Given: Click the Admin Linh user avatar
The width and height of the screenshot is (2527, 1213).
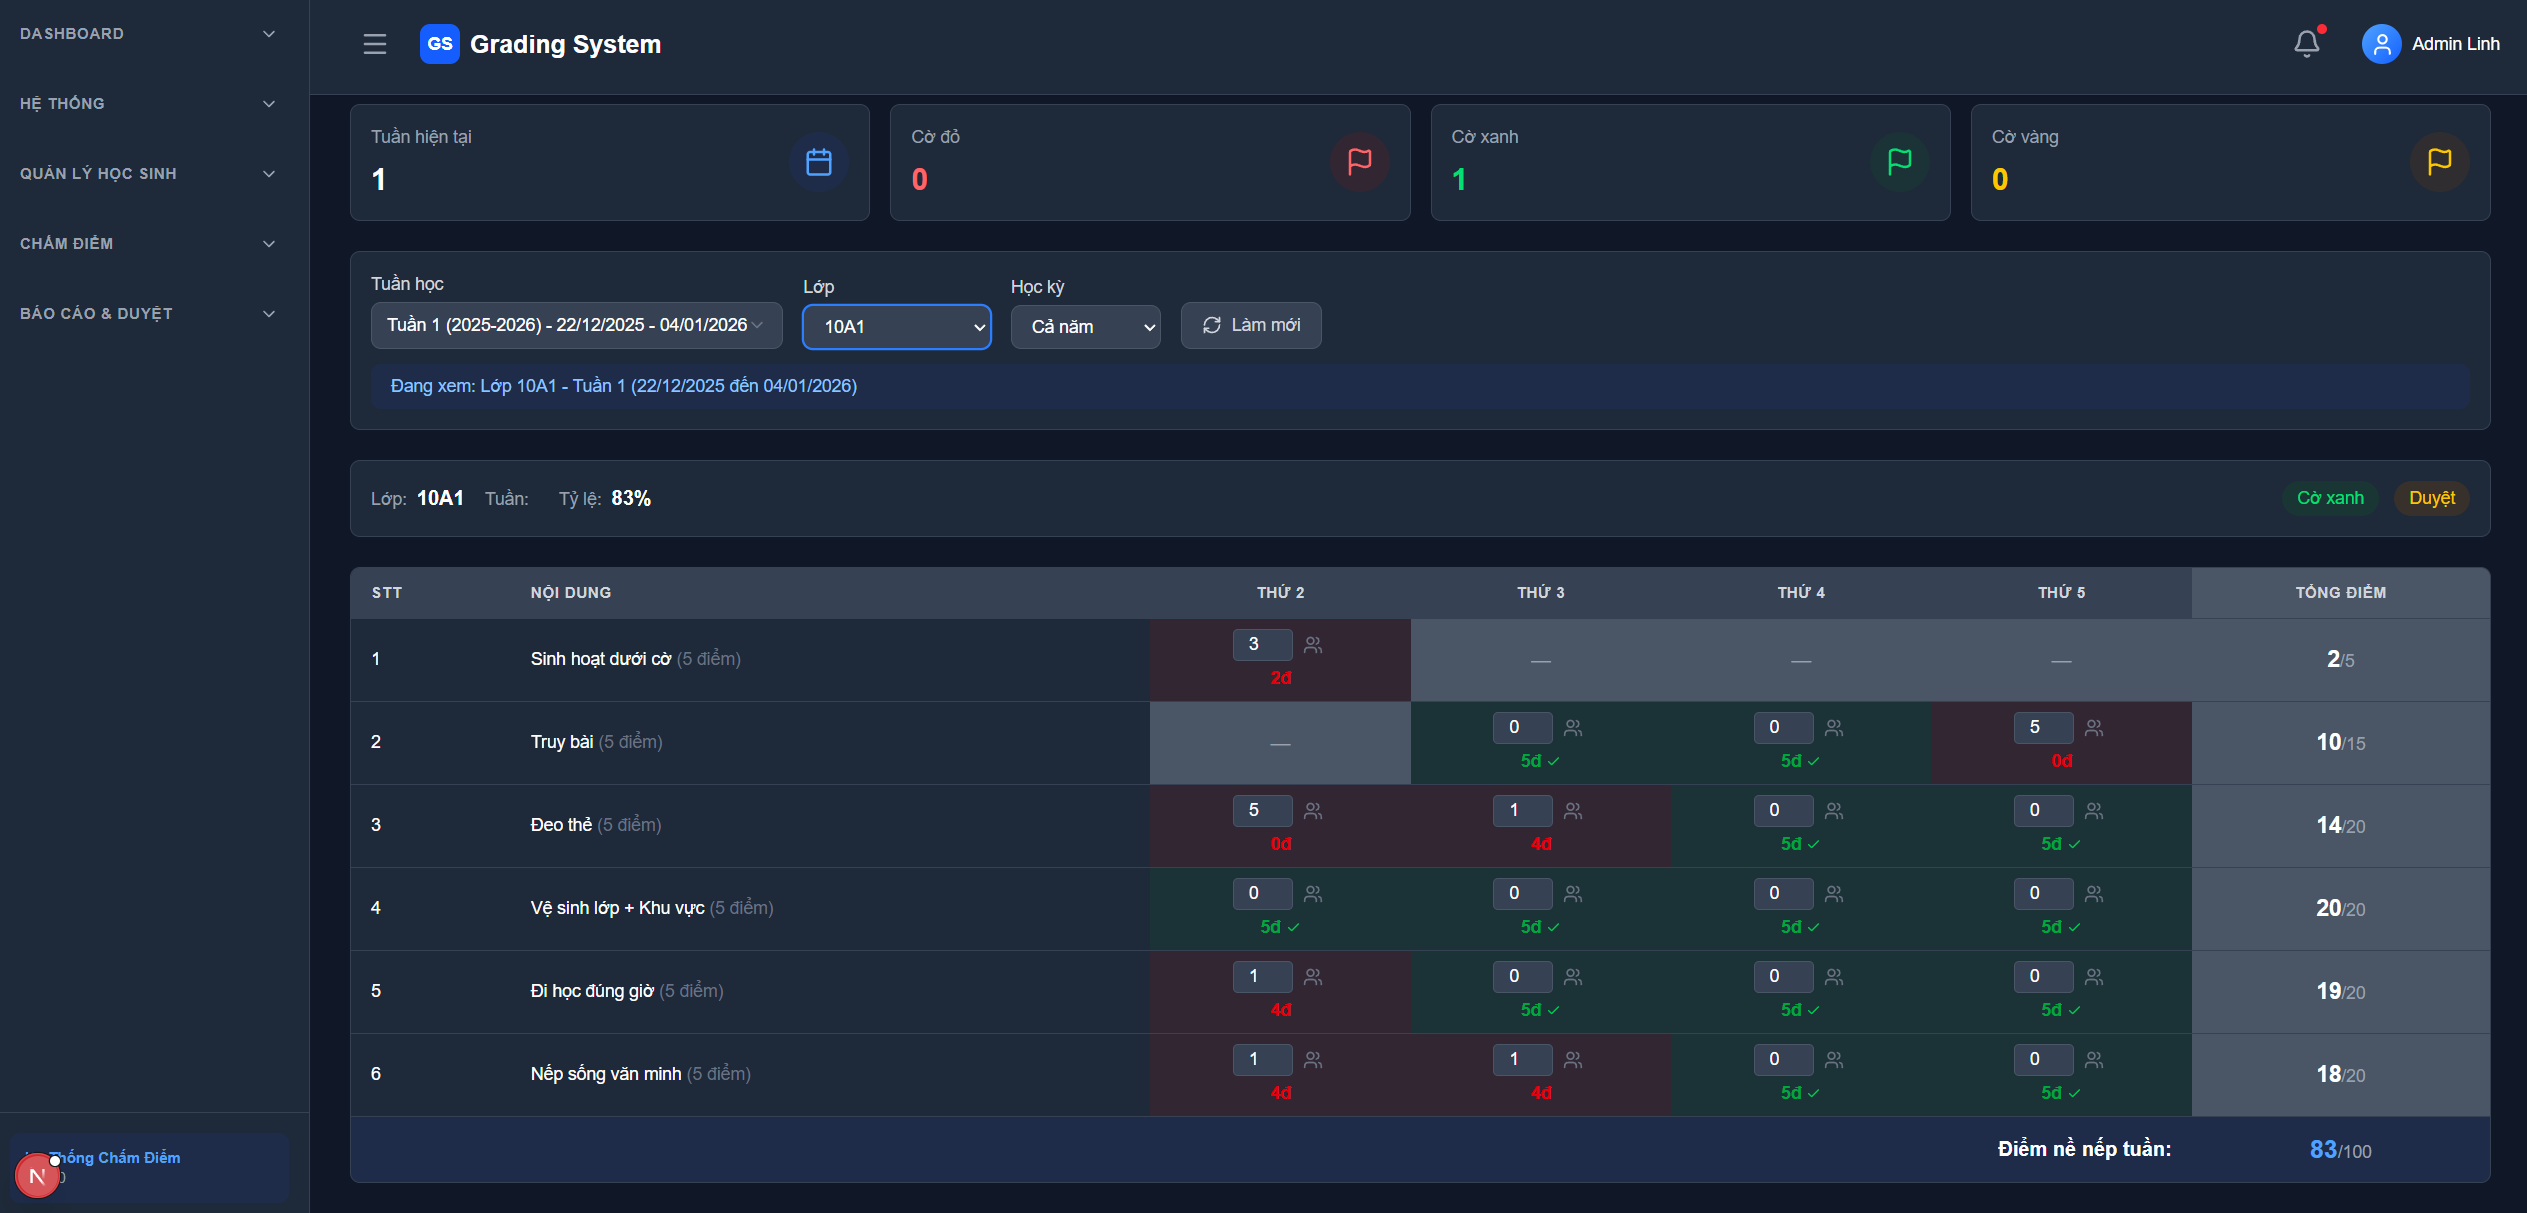Looking at the screenshot, I should pos(2381,44).
